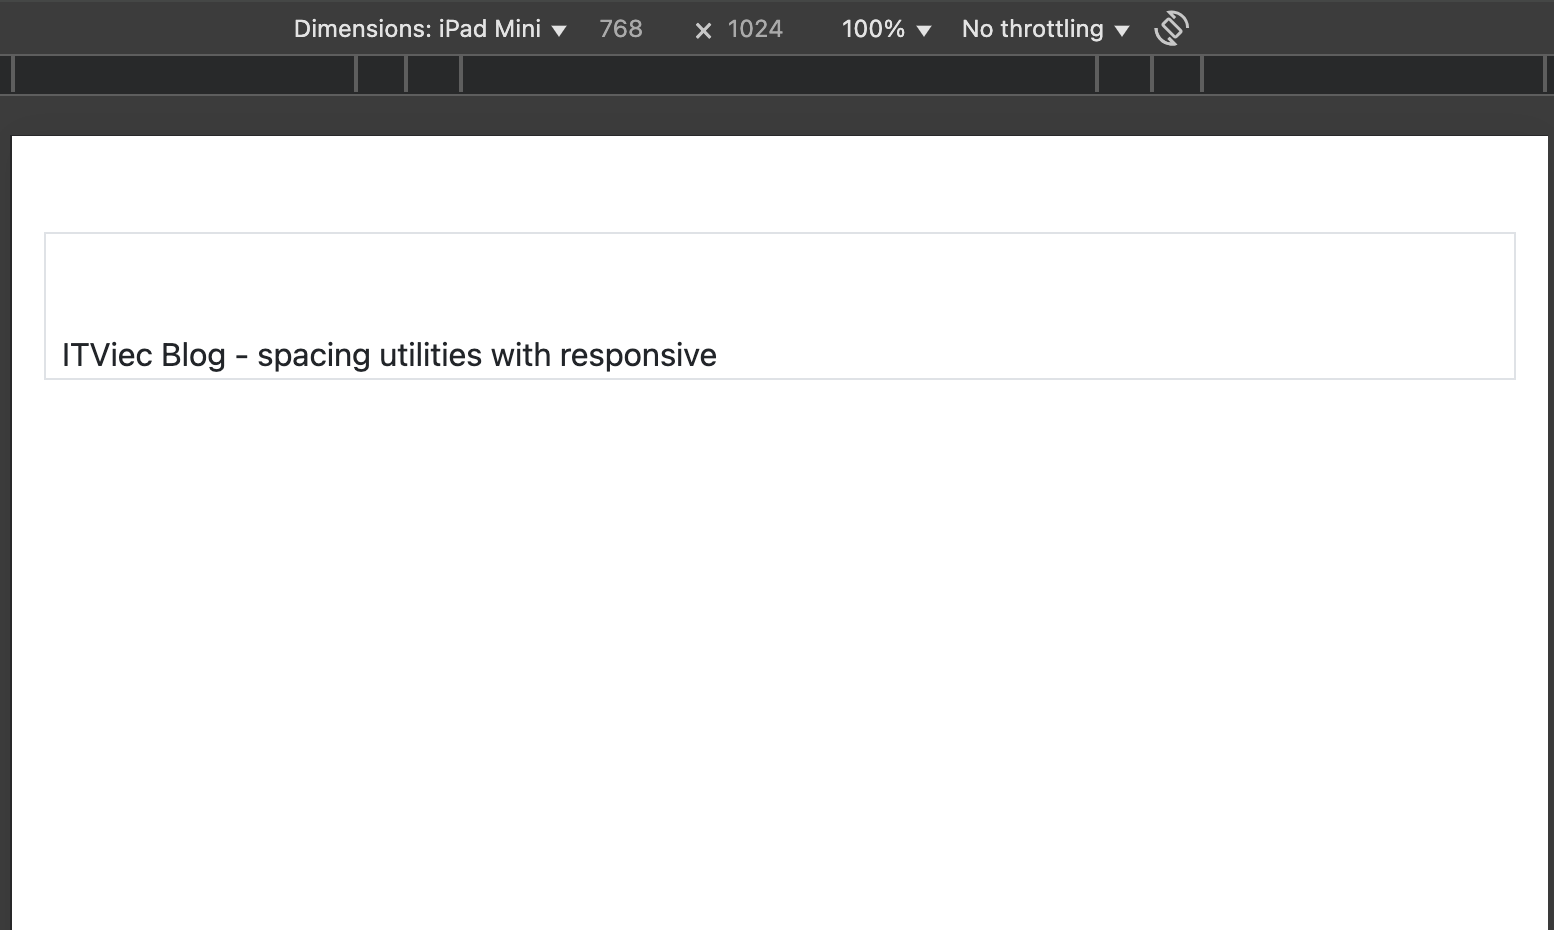
Task: Open the Dimensions iPad Mini device dropdown
Action: [x=430, y=29]
